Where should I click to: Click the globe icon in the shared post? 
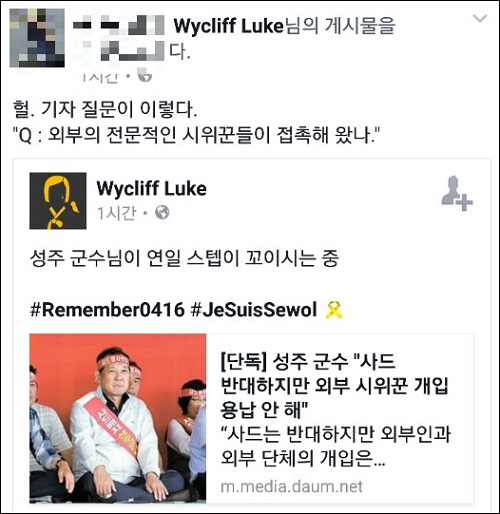(x=162, y=213)
